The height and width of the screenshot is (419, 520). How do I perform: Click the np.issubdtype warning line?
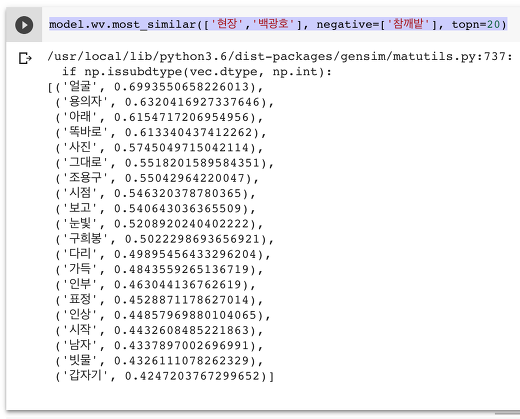[197, 71]
